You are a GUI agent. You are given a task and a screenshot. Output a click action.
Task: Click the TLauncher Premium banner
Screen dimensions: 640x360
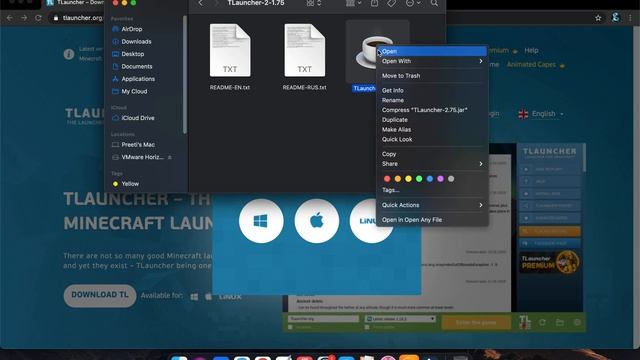(550, 262)
